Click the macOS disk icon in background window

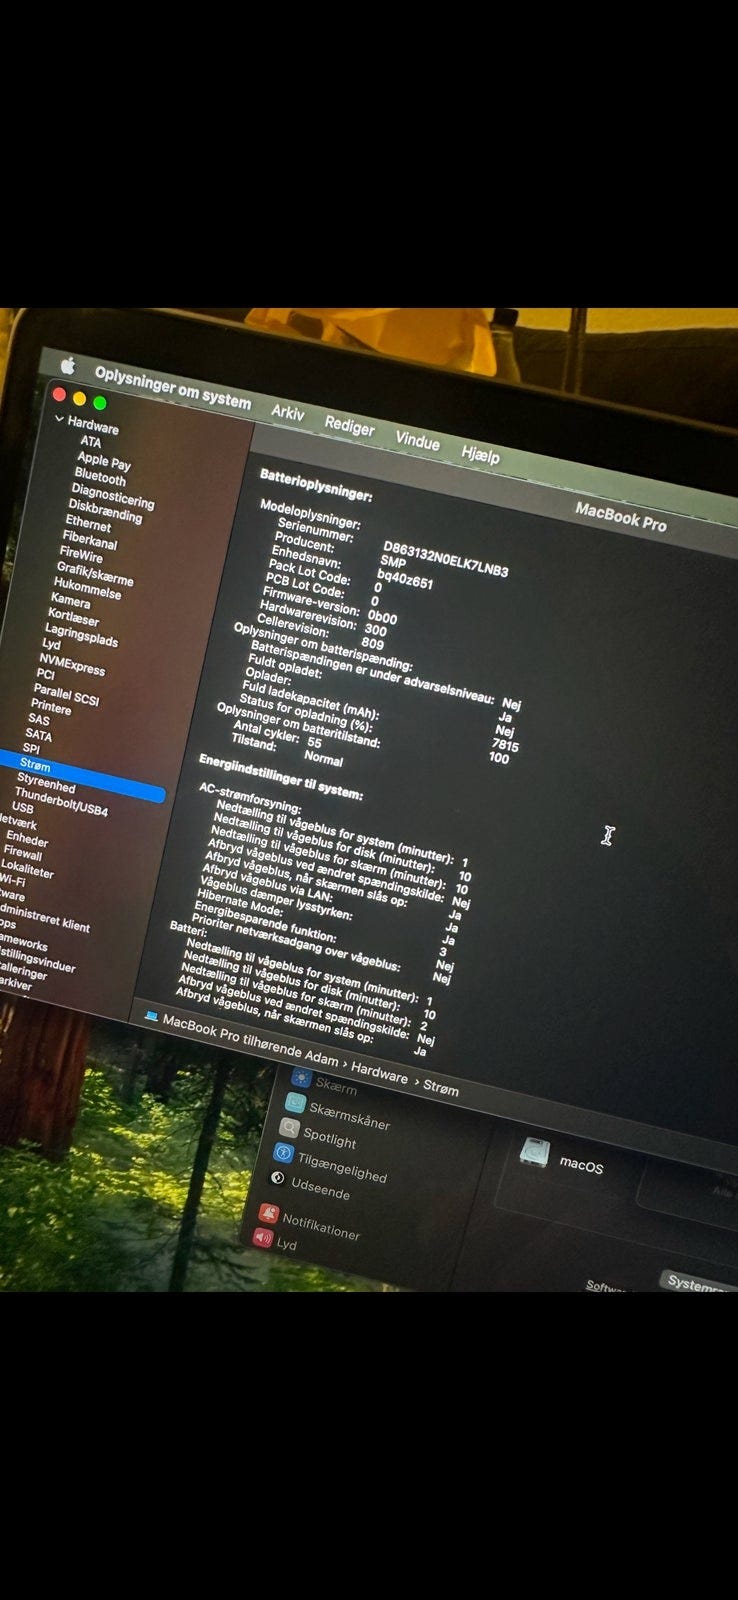pos(534,1154)
